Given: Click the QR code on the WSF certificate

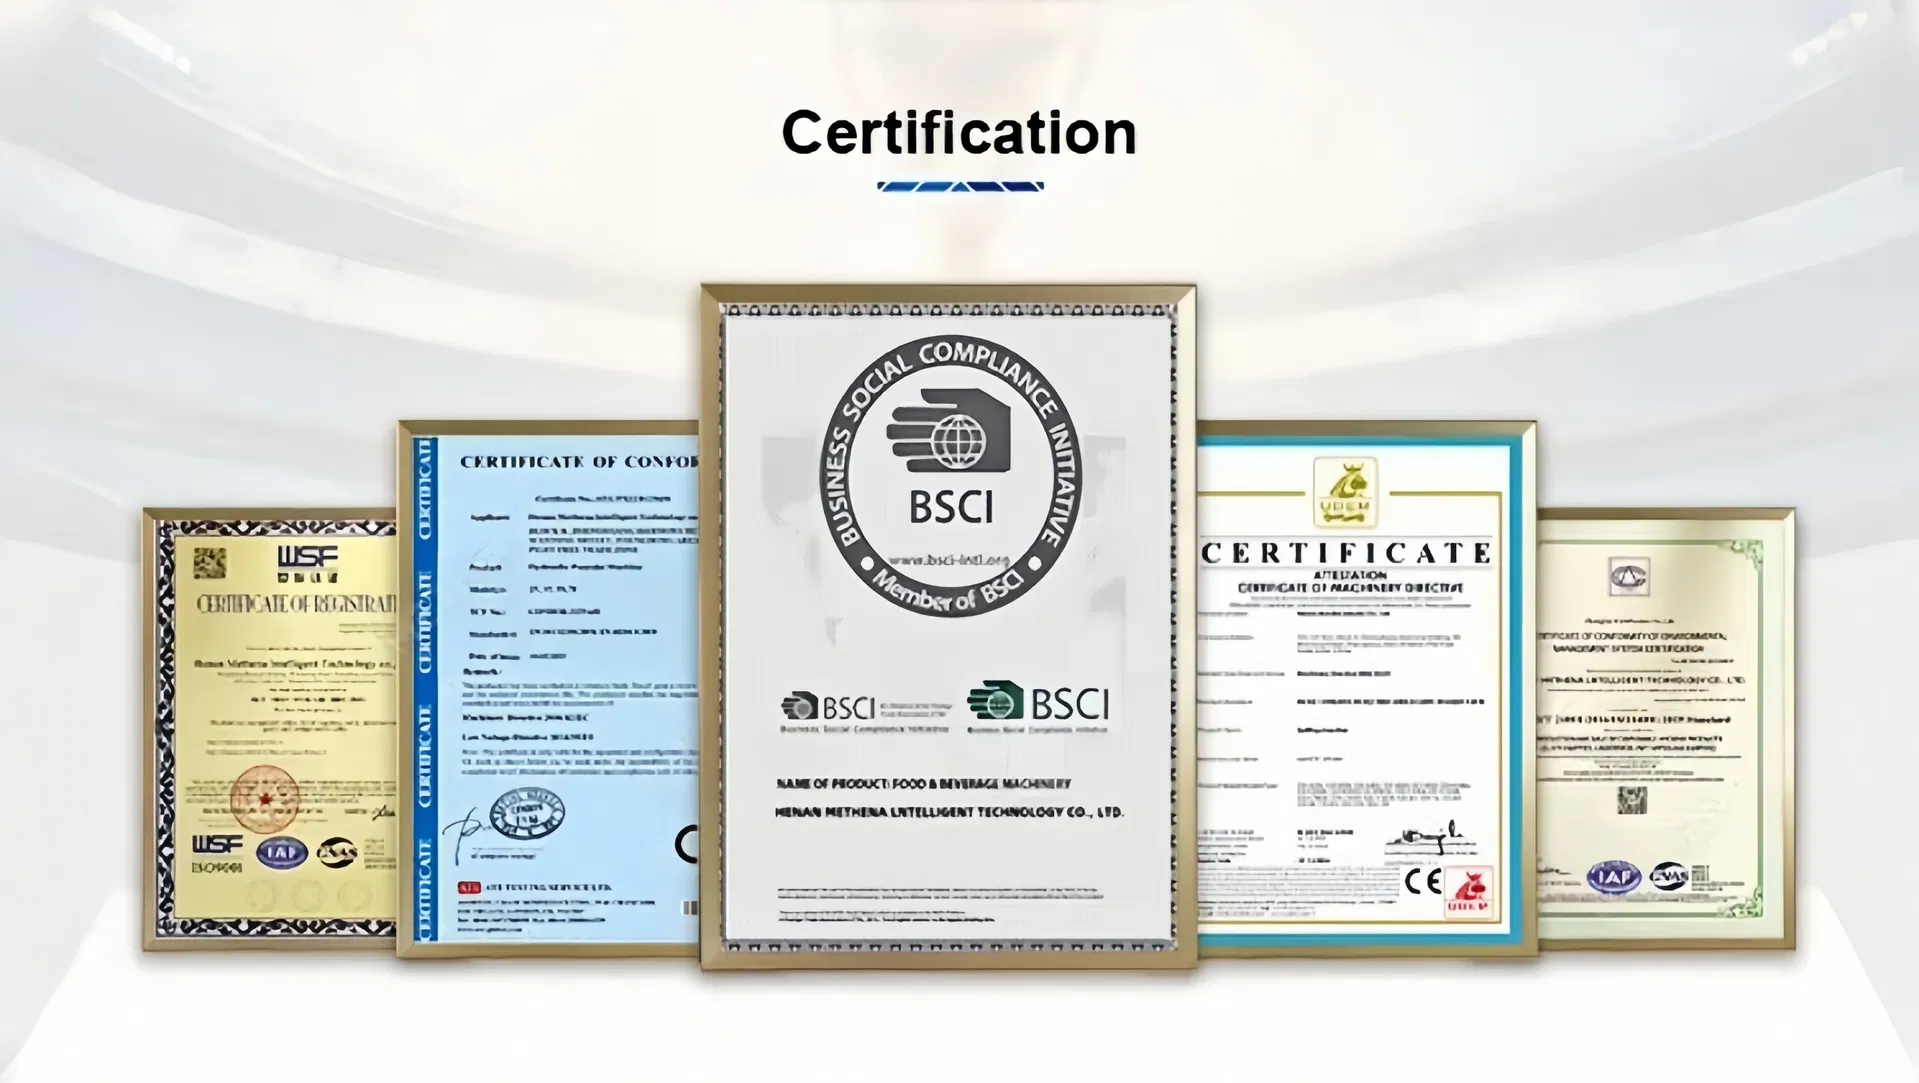Looking at the screenshot, I should pos(209,563).
